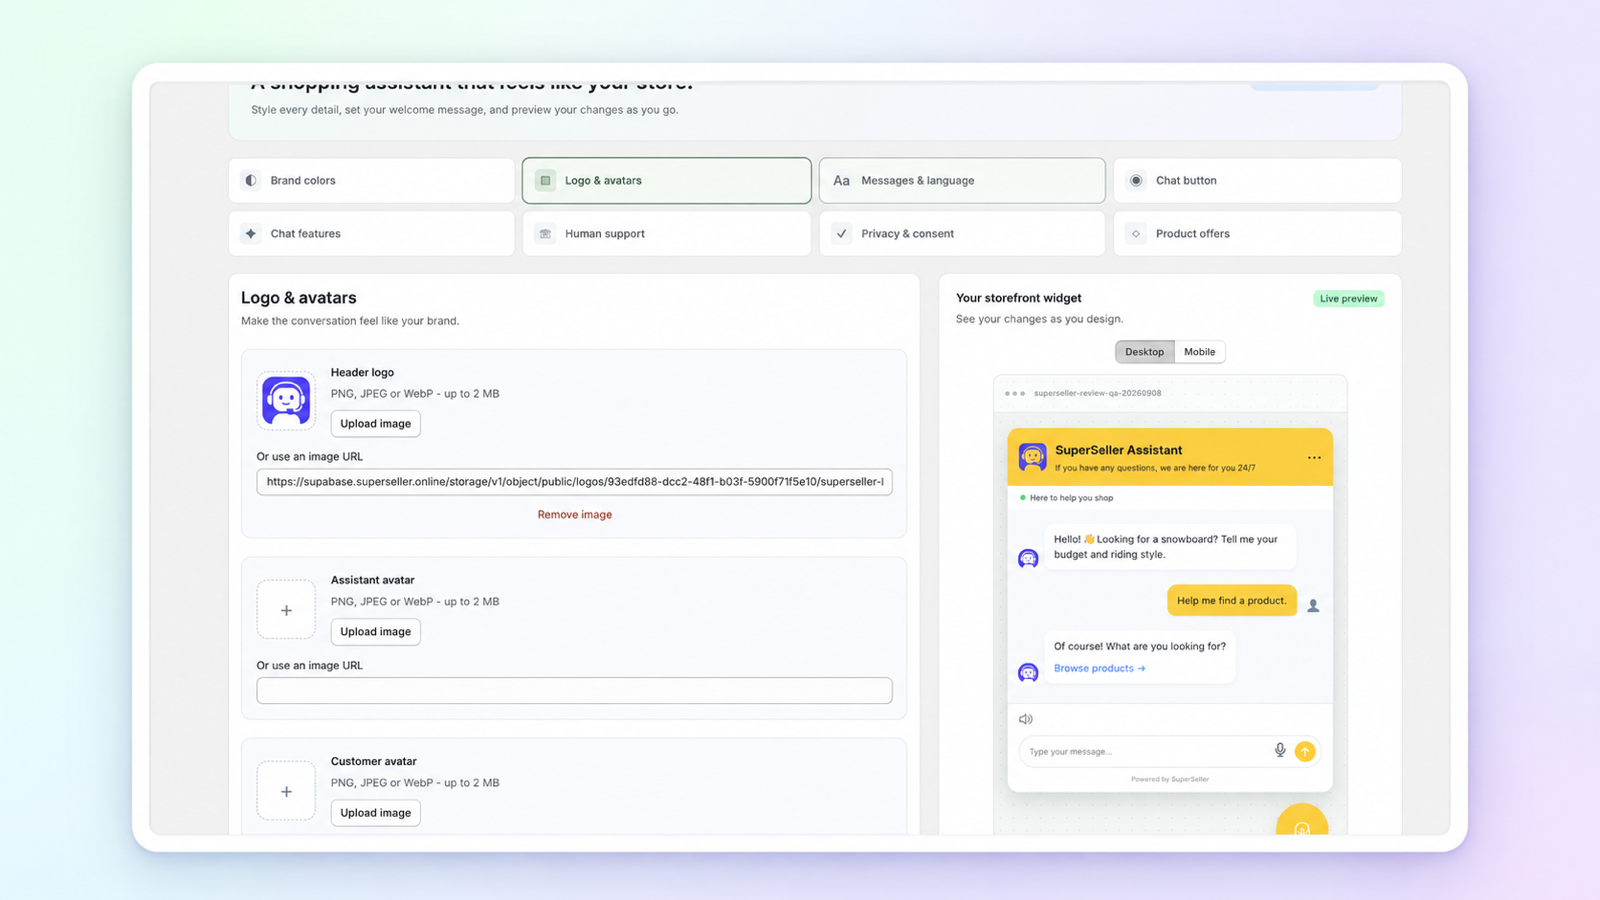
Task: Open Messages & language settings
Action: (962, 181)
